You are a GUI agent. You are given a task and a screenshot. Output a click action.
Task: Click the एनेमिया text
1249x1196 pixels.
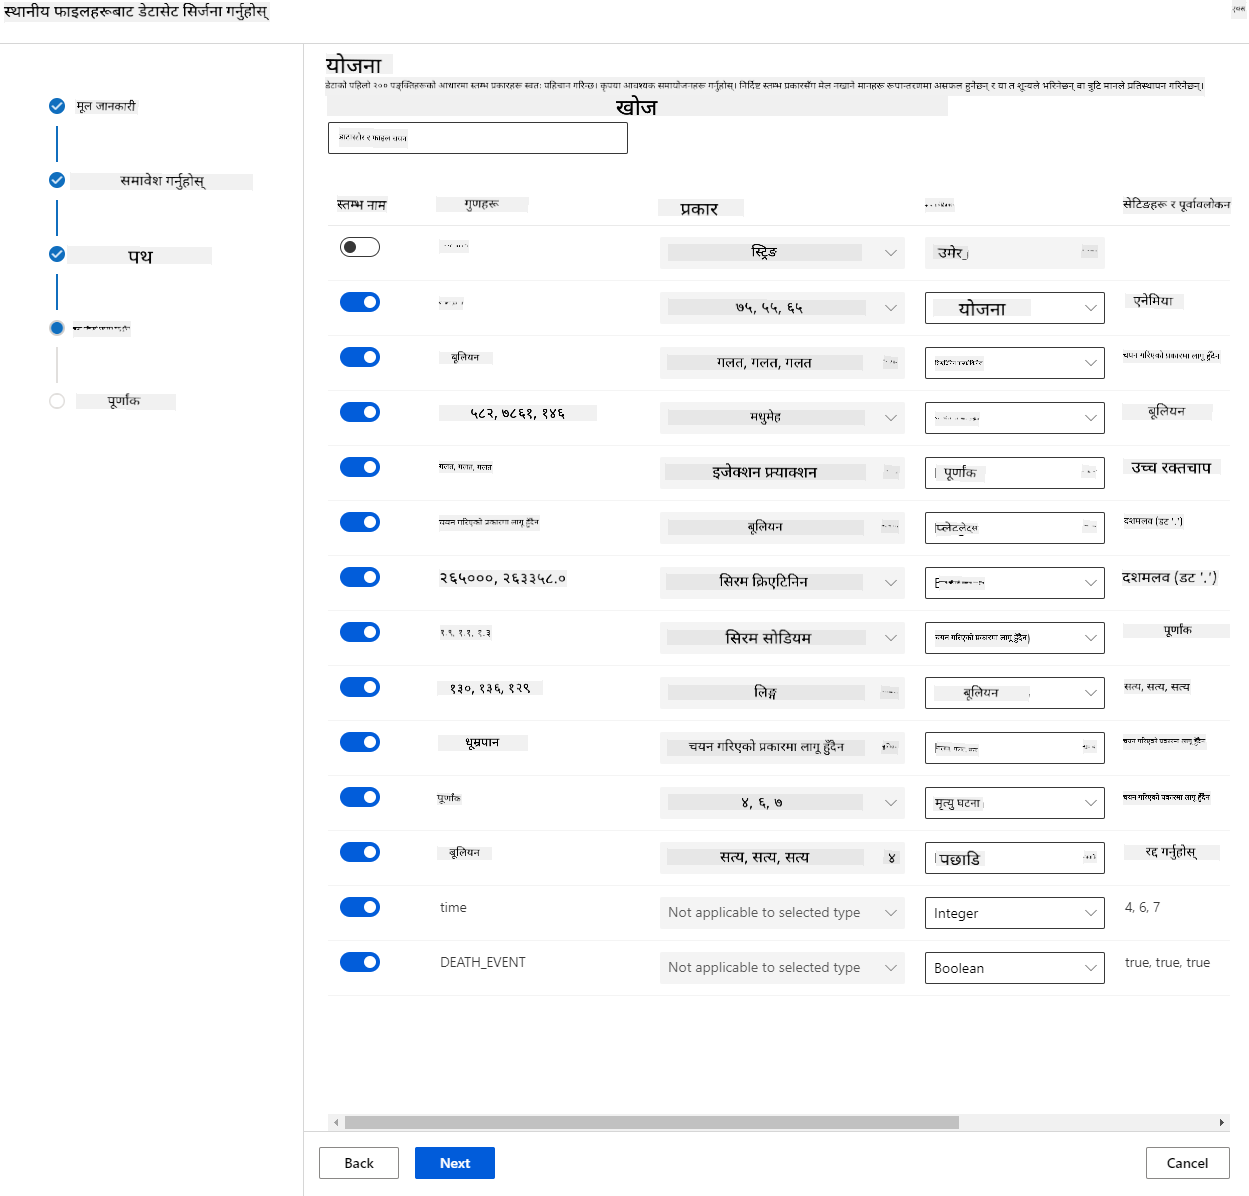[x=1154, y=301]
